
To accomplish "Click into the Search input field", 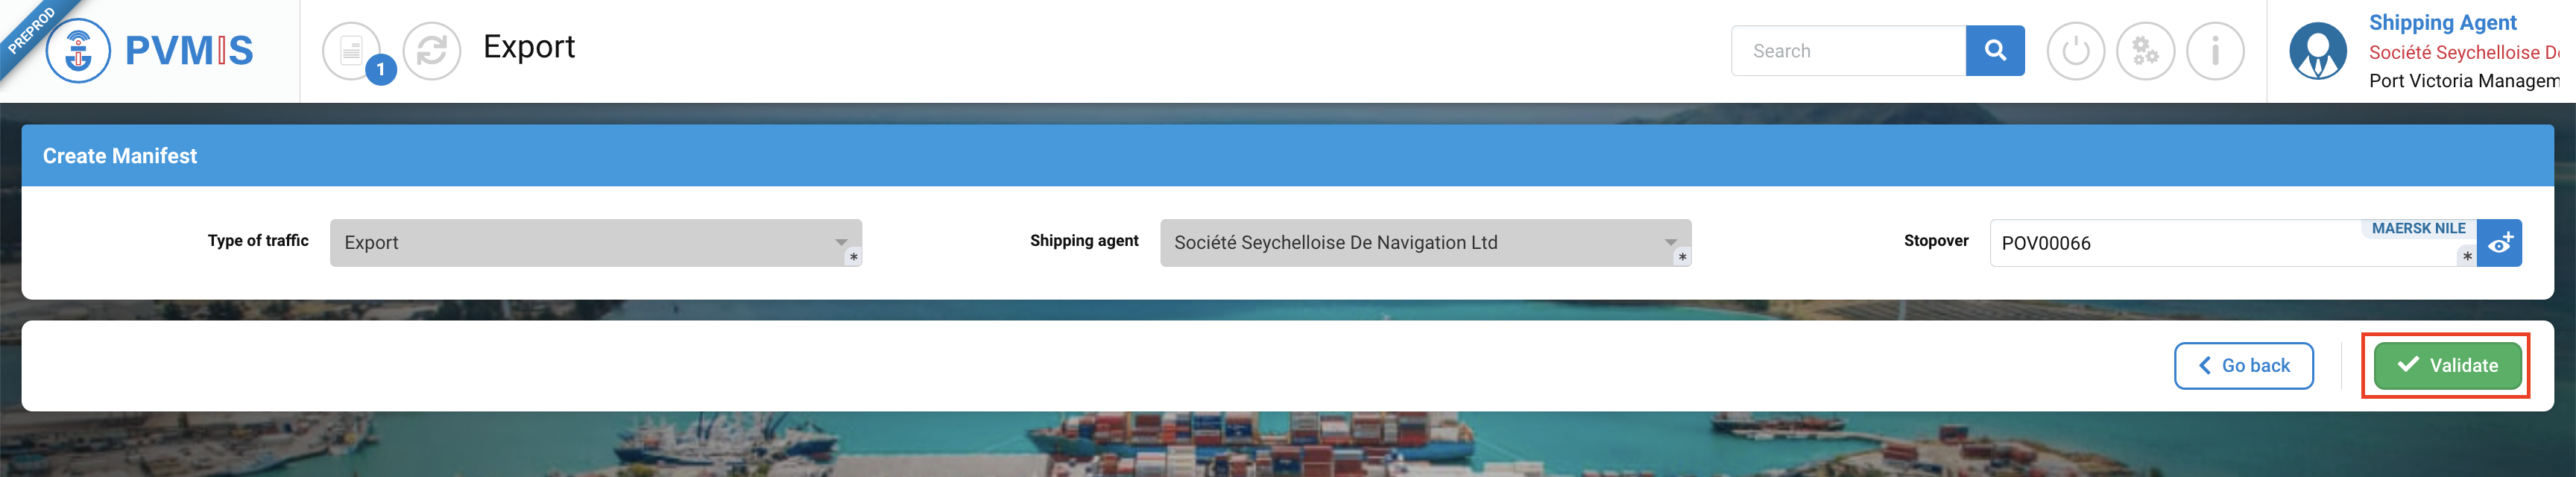I will (1848, 51).
